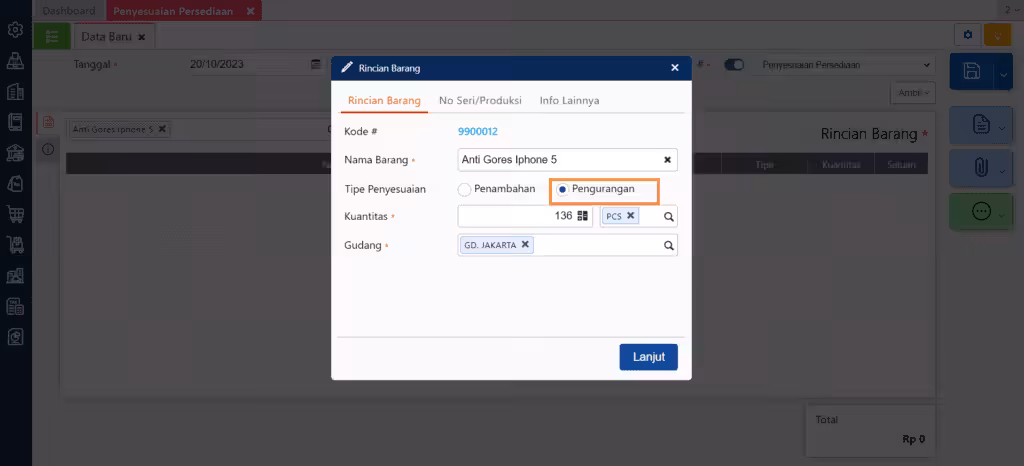Click the paperclip attachment button
1024x466 pixels.
click(981, 168)
